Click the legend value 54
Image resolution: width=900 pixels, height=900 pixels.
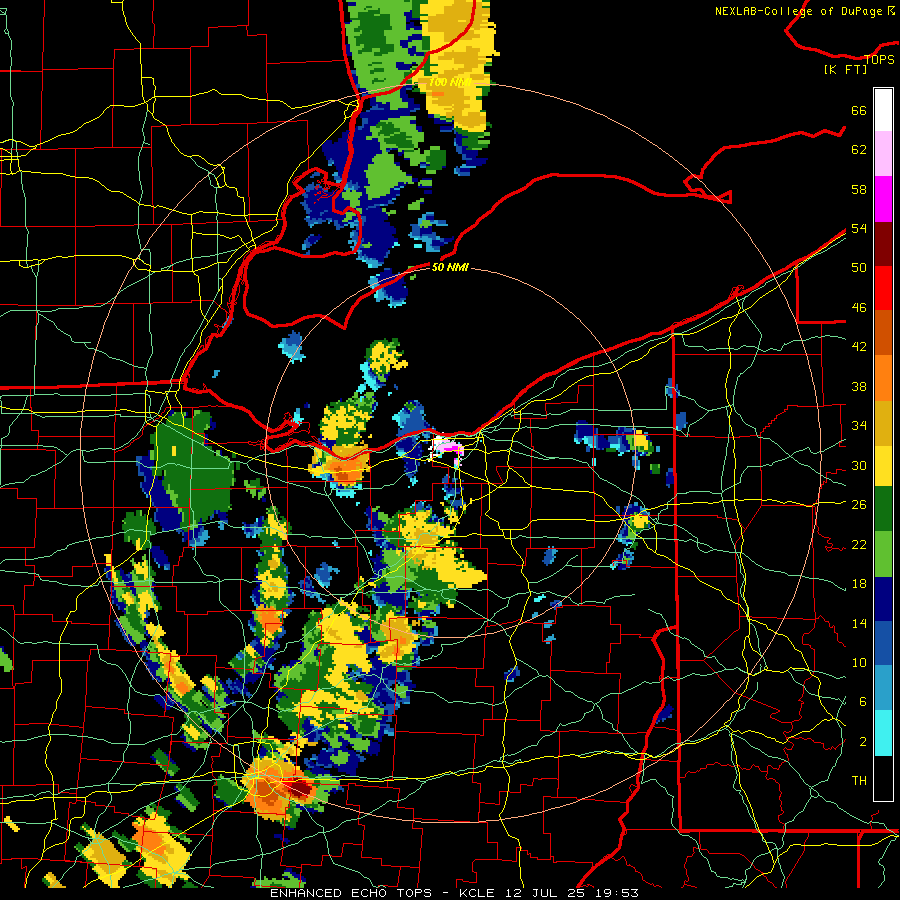point(859,228)
